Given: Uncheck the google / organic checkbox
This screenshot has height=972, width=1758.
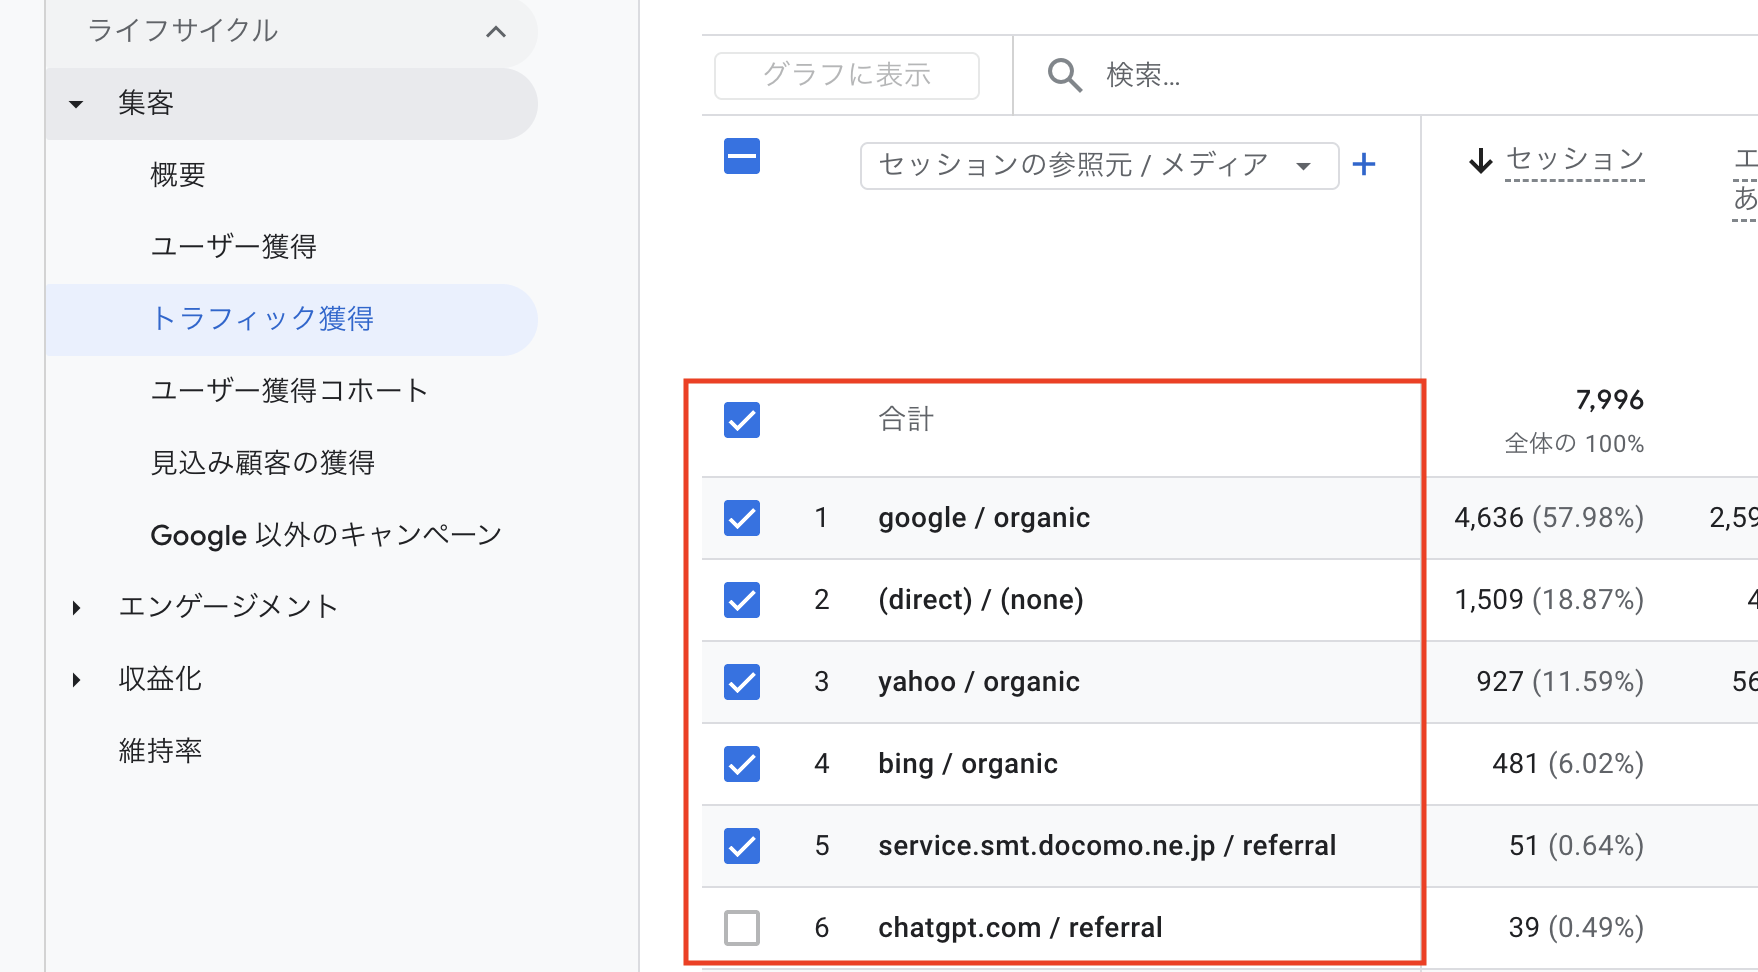Looking at the screenshot, I should click(x=742, y=518).
